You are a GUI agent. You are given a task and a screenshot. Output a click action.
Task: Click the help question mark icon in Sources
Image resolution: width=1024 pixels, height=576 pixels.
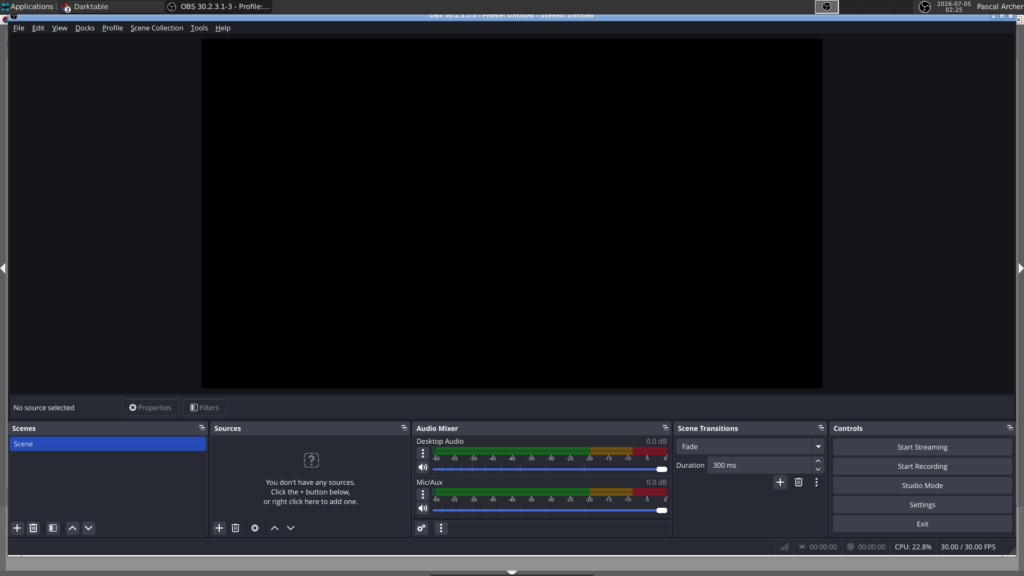point(311,460)
